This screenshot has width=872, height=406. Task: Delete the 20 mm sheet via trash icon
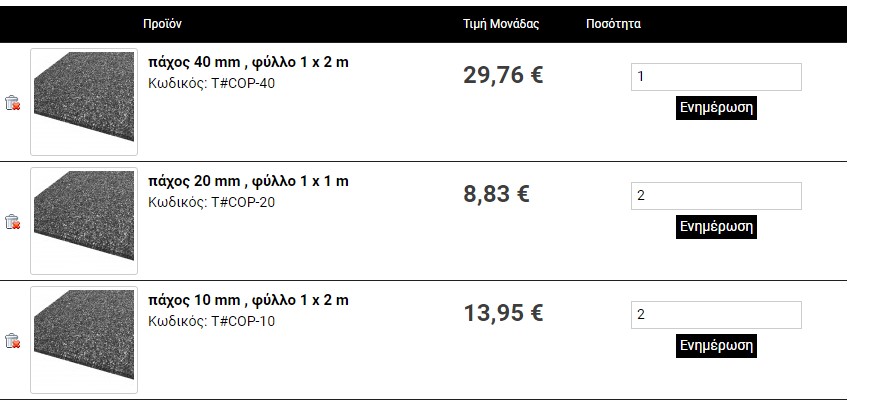point(12,222)
